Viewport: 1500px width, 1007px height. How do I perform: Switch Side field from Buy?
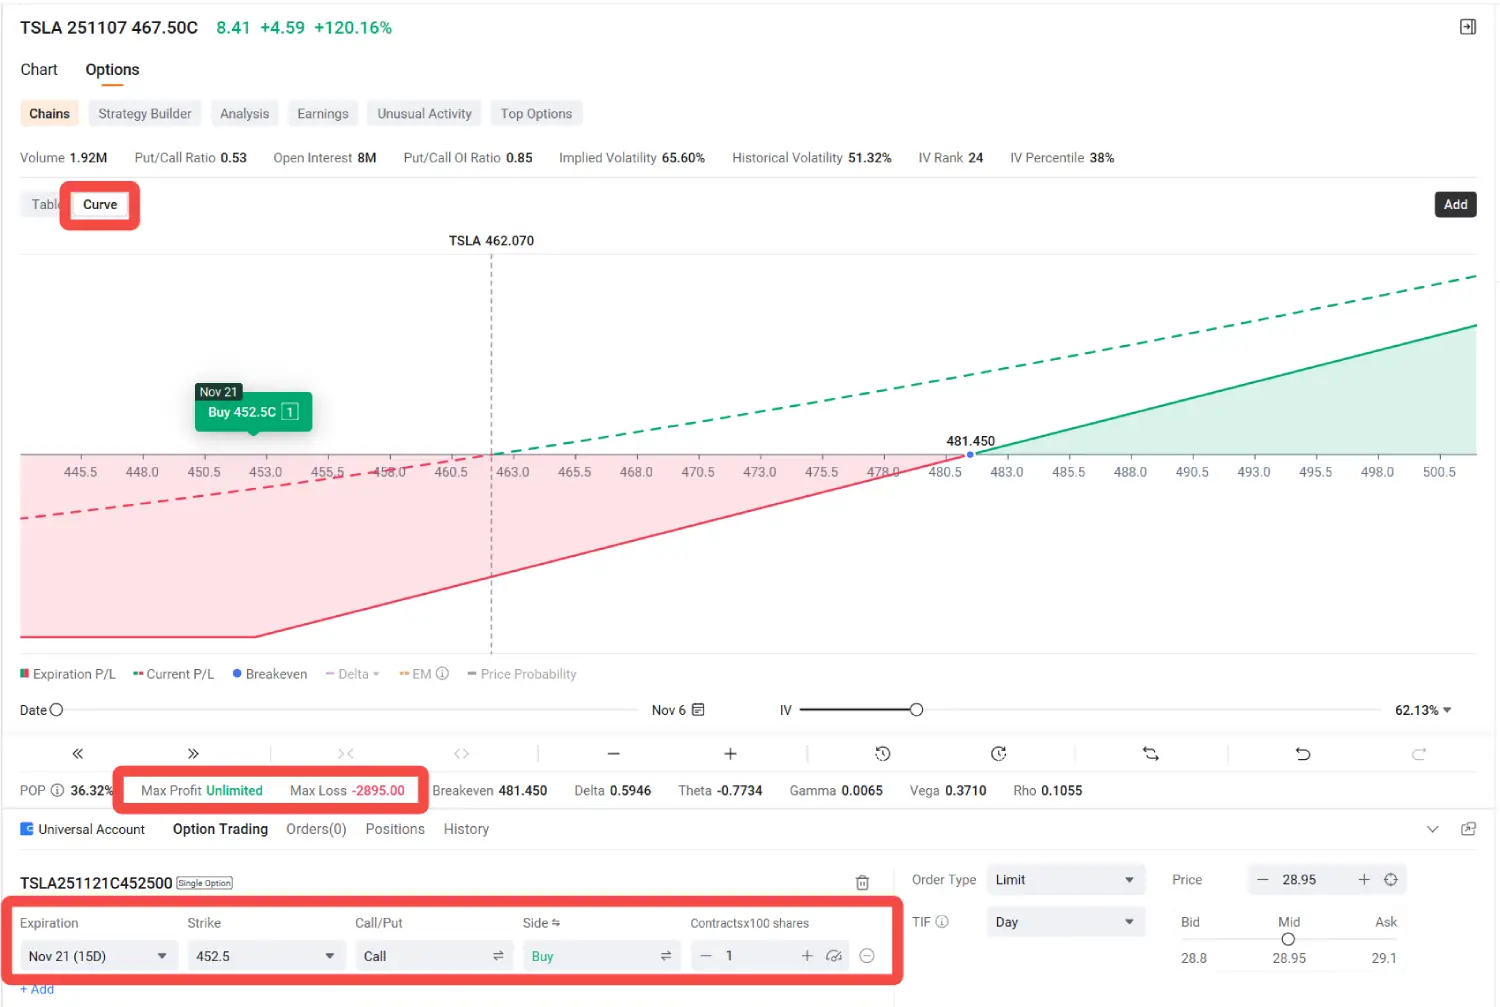[601, 956]
